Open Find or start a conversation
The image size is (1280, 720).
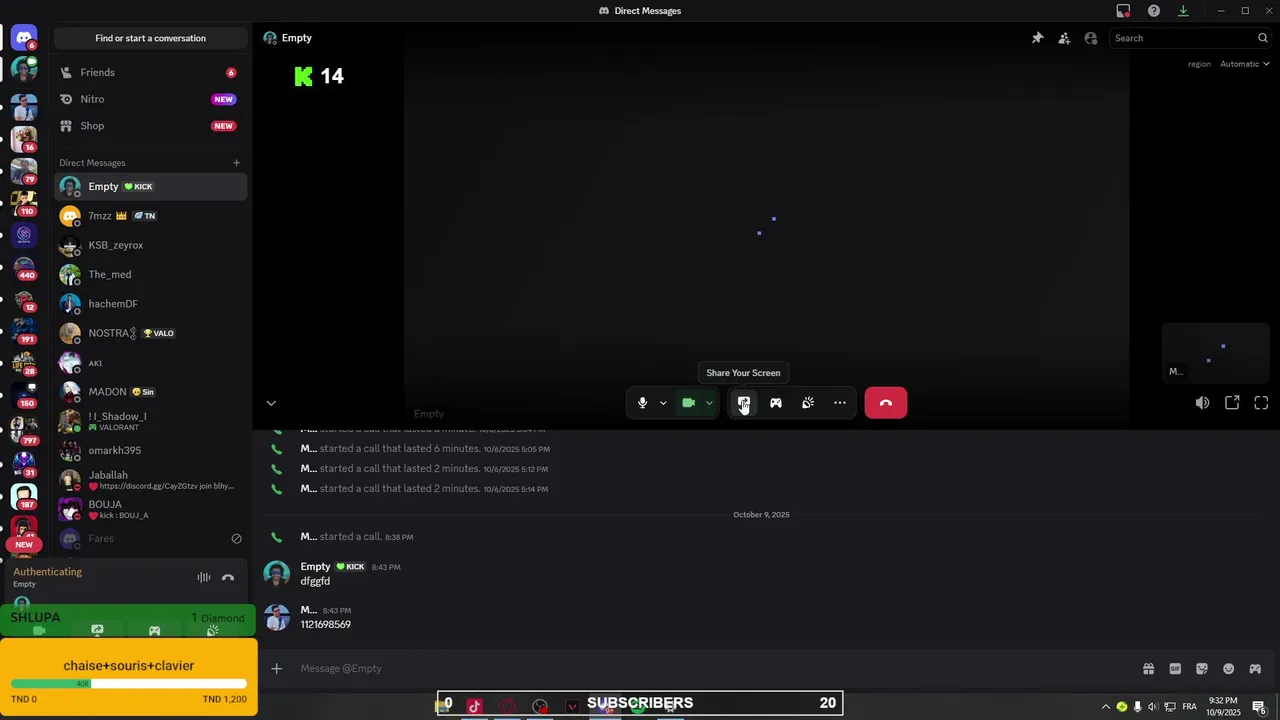(151, 38)
